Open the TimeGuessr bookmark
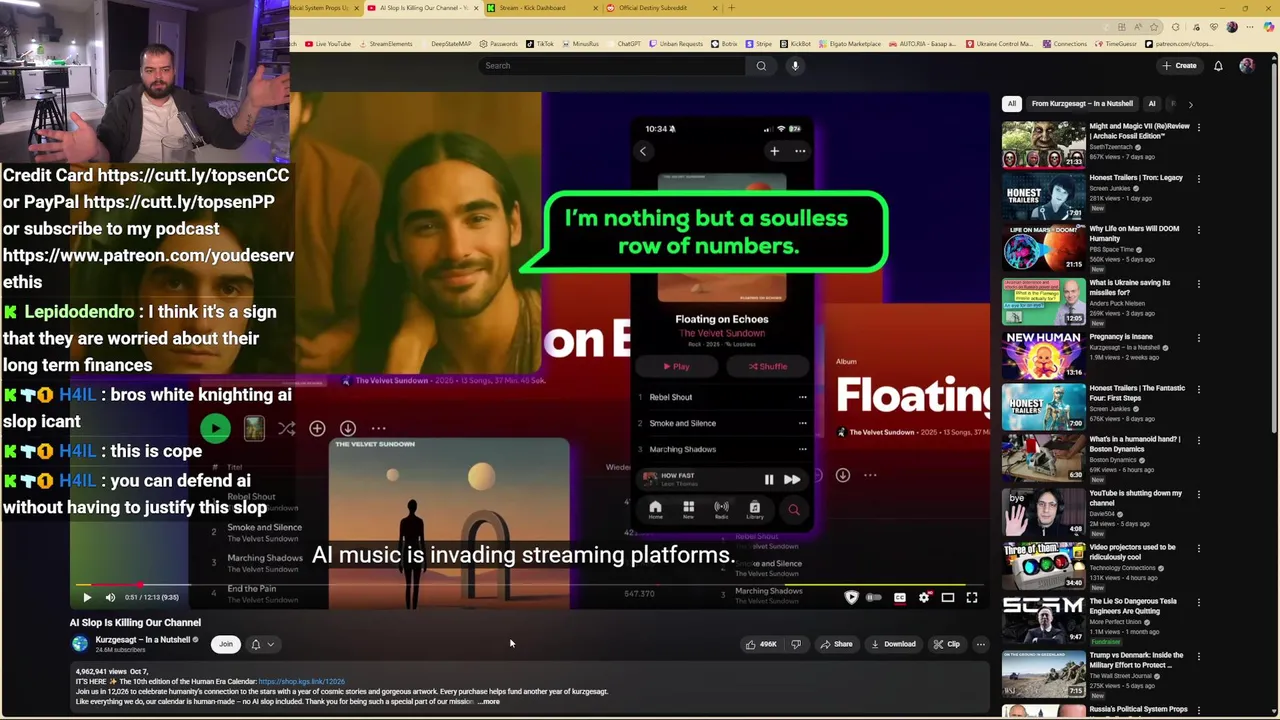Viewport: 1280px width, 720px height. (1115, 44)
